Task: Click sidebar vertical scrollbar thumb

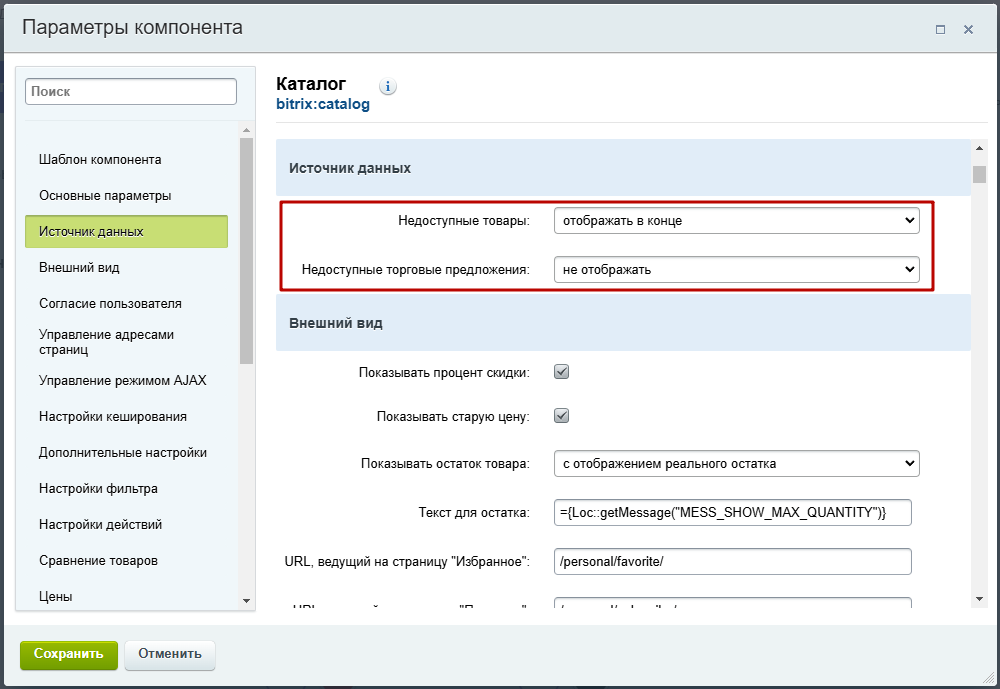Action: (x=246, y=250)
